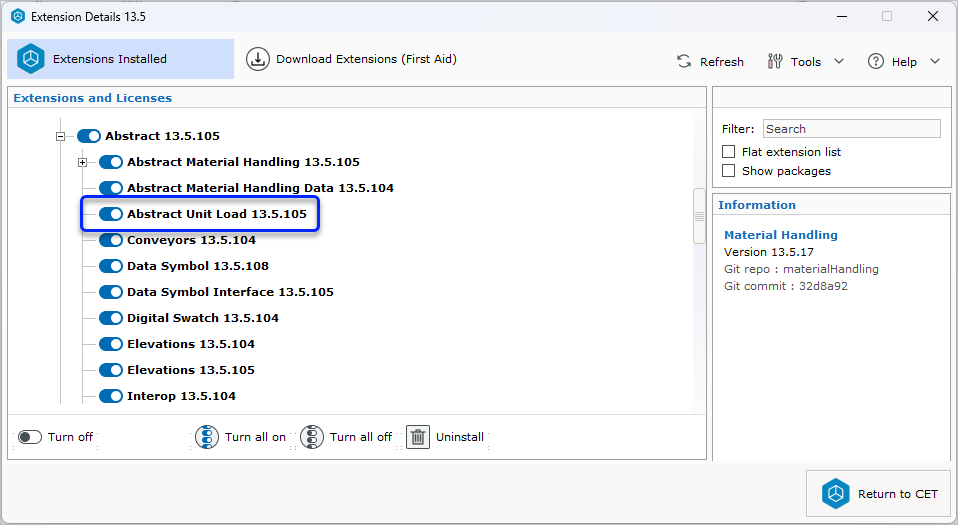Image resolution: width=958 pixels, height=525 pixels.
Task: Select Data Symbol Interface 13.5.105 text
Action: (x=230, y=292)
